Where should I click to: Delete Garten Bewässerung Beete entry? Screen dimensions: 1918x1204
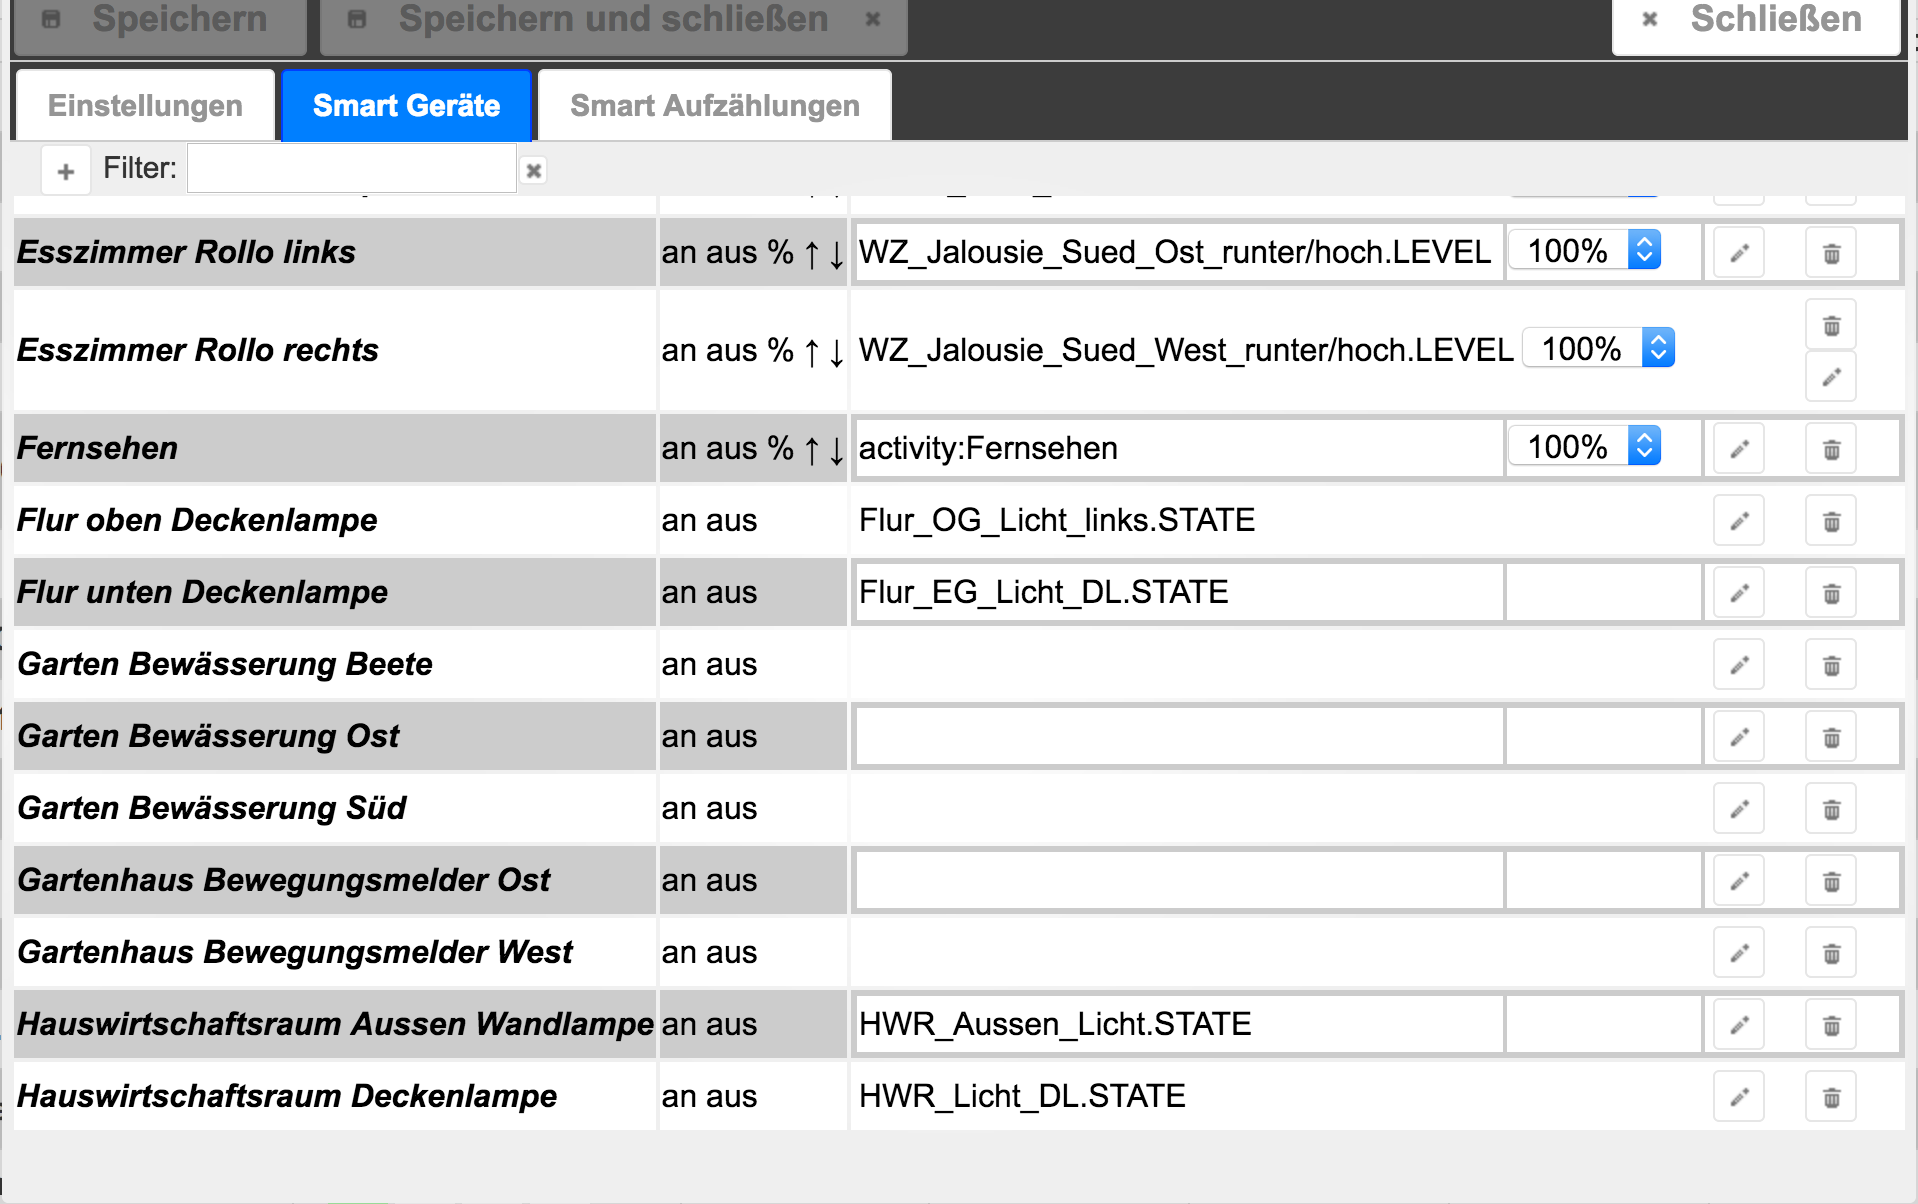click(1831, 665)
